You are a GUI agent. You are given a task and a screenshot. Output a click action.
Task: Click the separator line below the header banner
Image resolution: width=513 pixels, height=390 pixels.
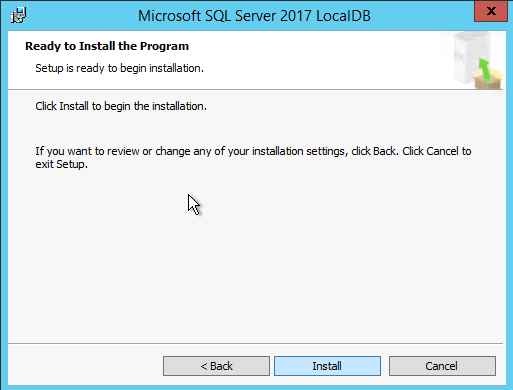(x=255, y=89)
